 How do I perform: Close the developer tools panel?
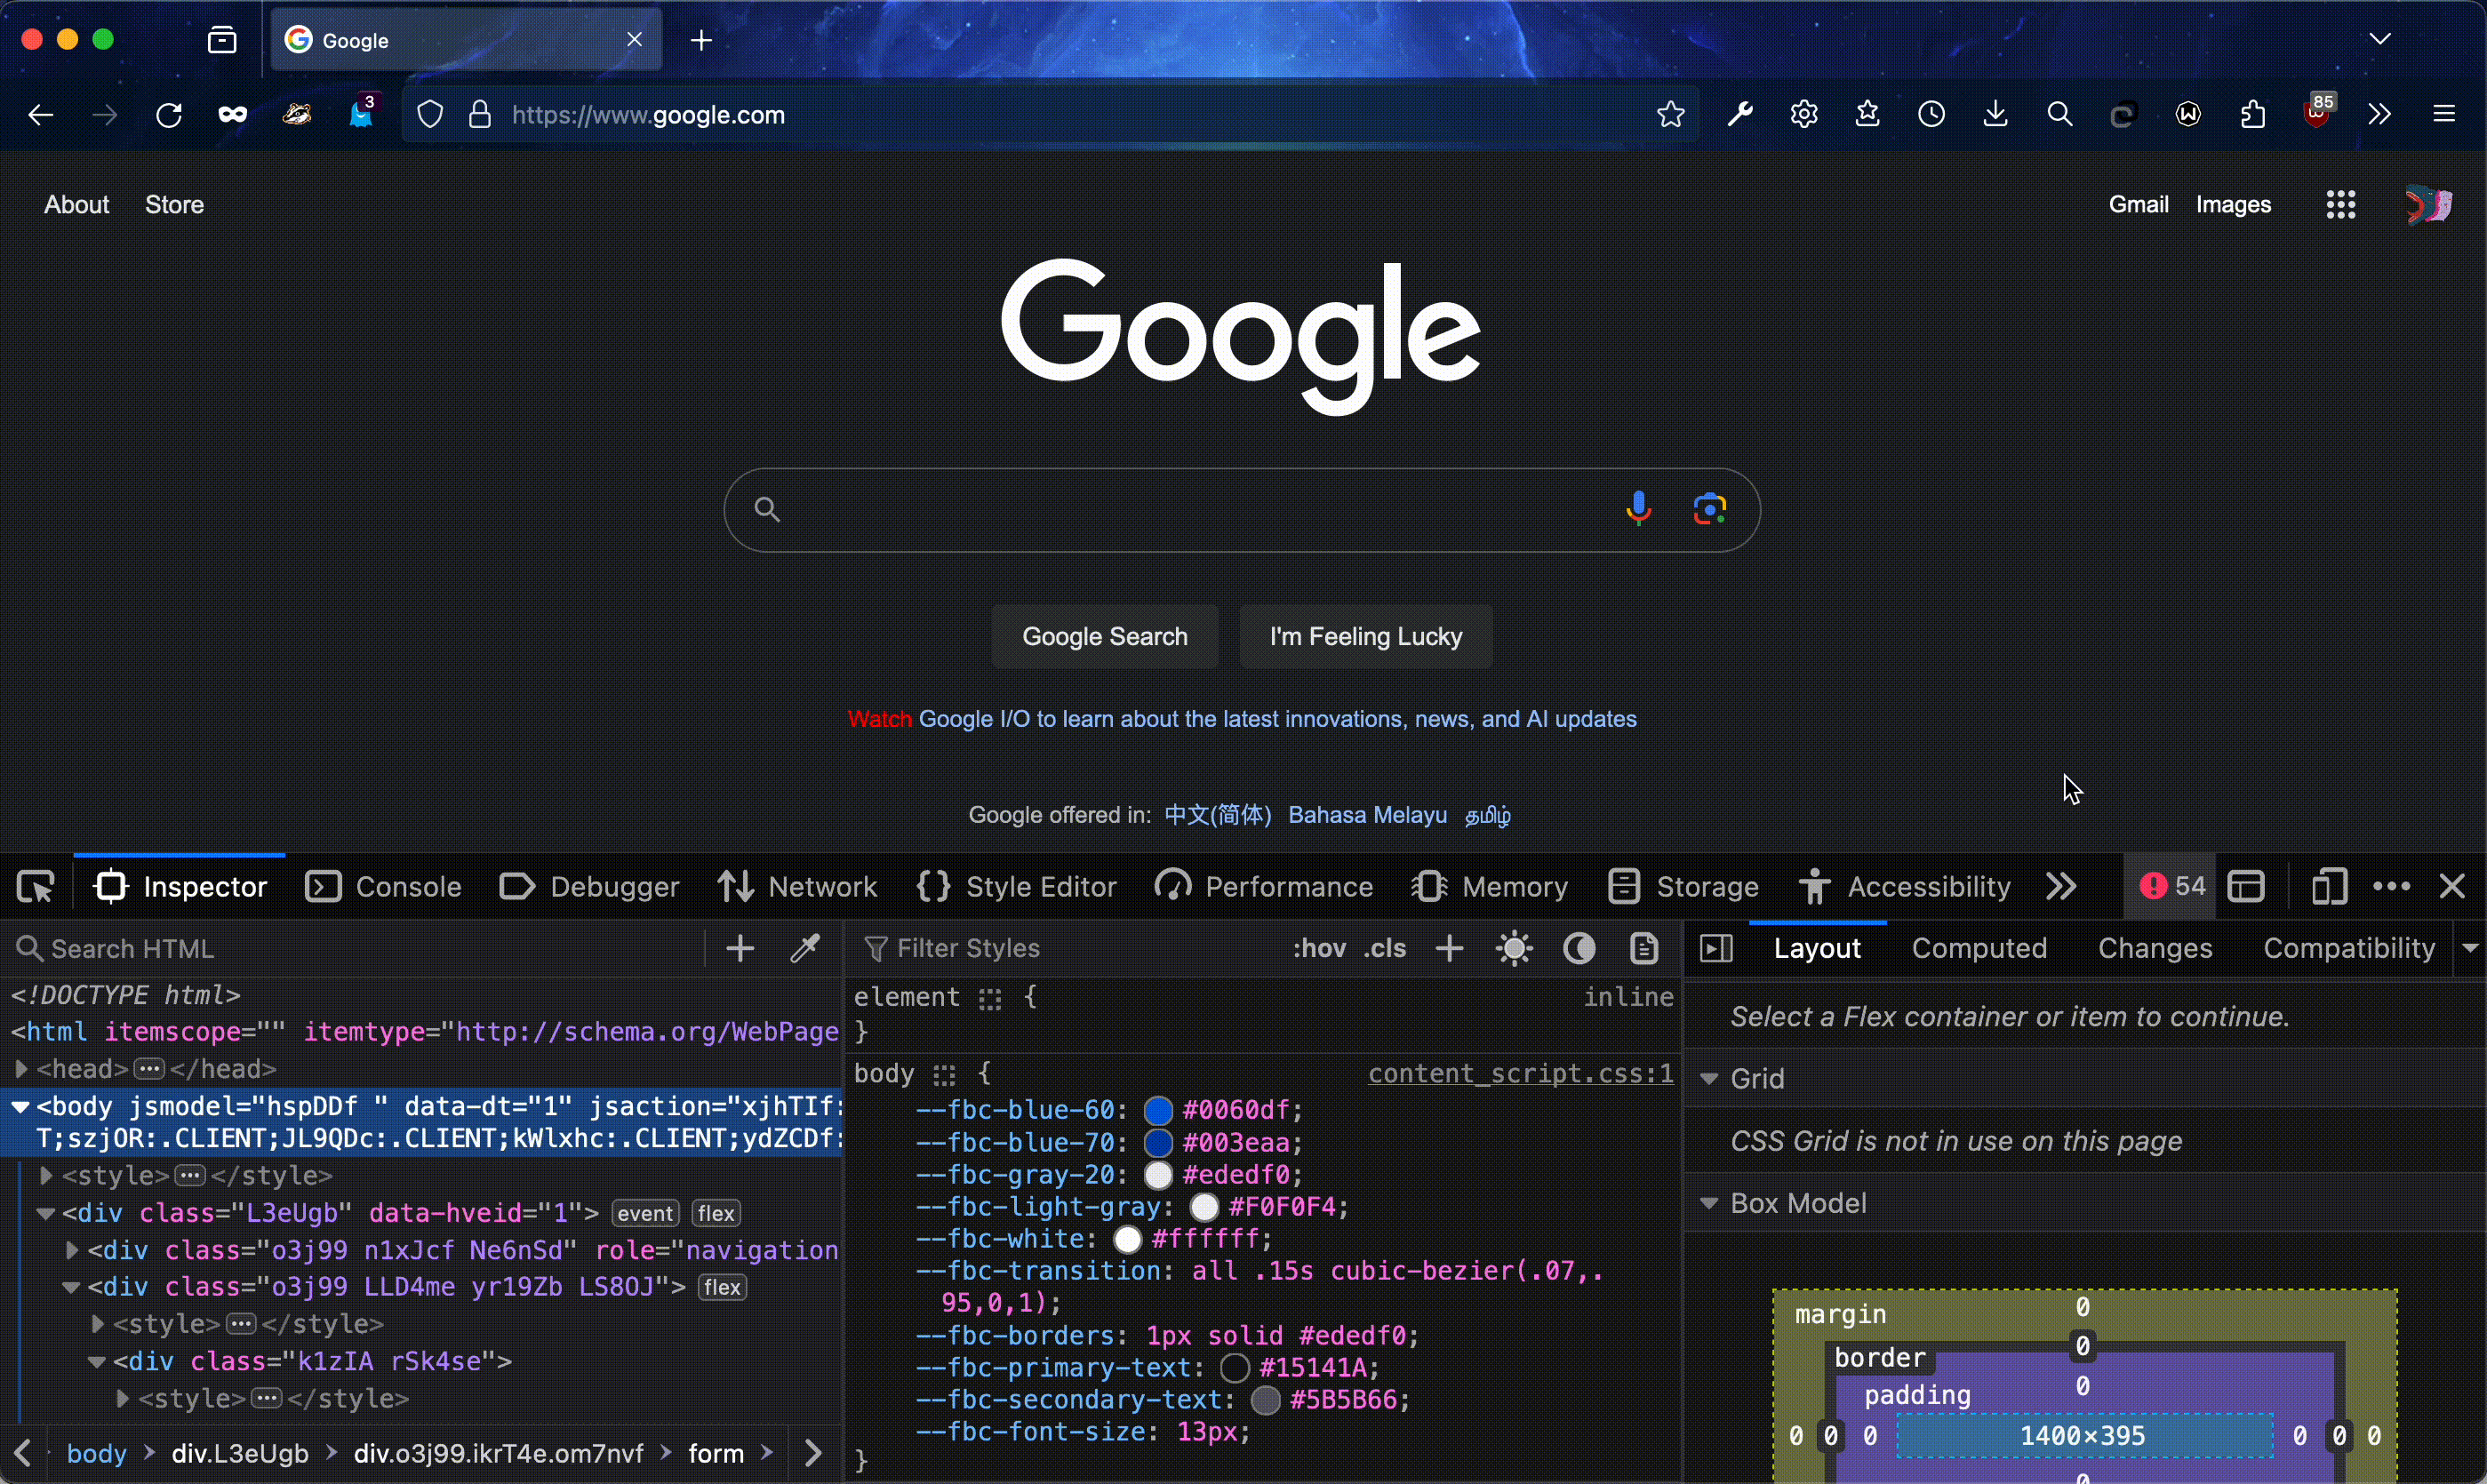pyautogui.click(x=2452, y=886)
